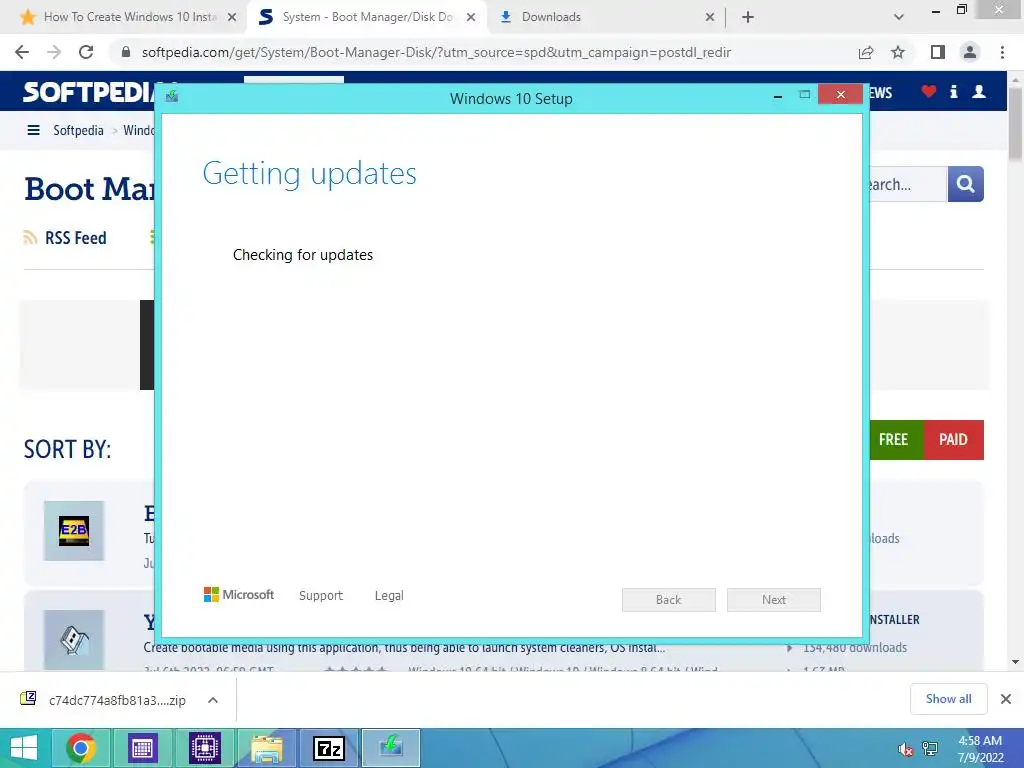The height and width of the screenshot is (768, 1024).
Task: Click the Softpedia breadcrumb link
Action: coord(78,131)
